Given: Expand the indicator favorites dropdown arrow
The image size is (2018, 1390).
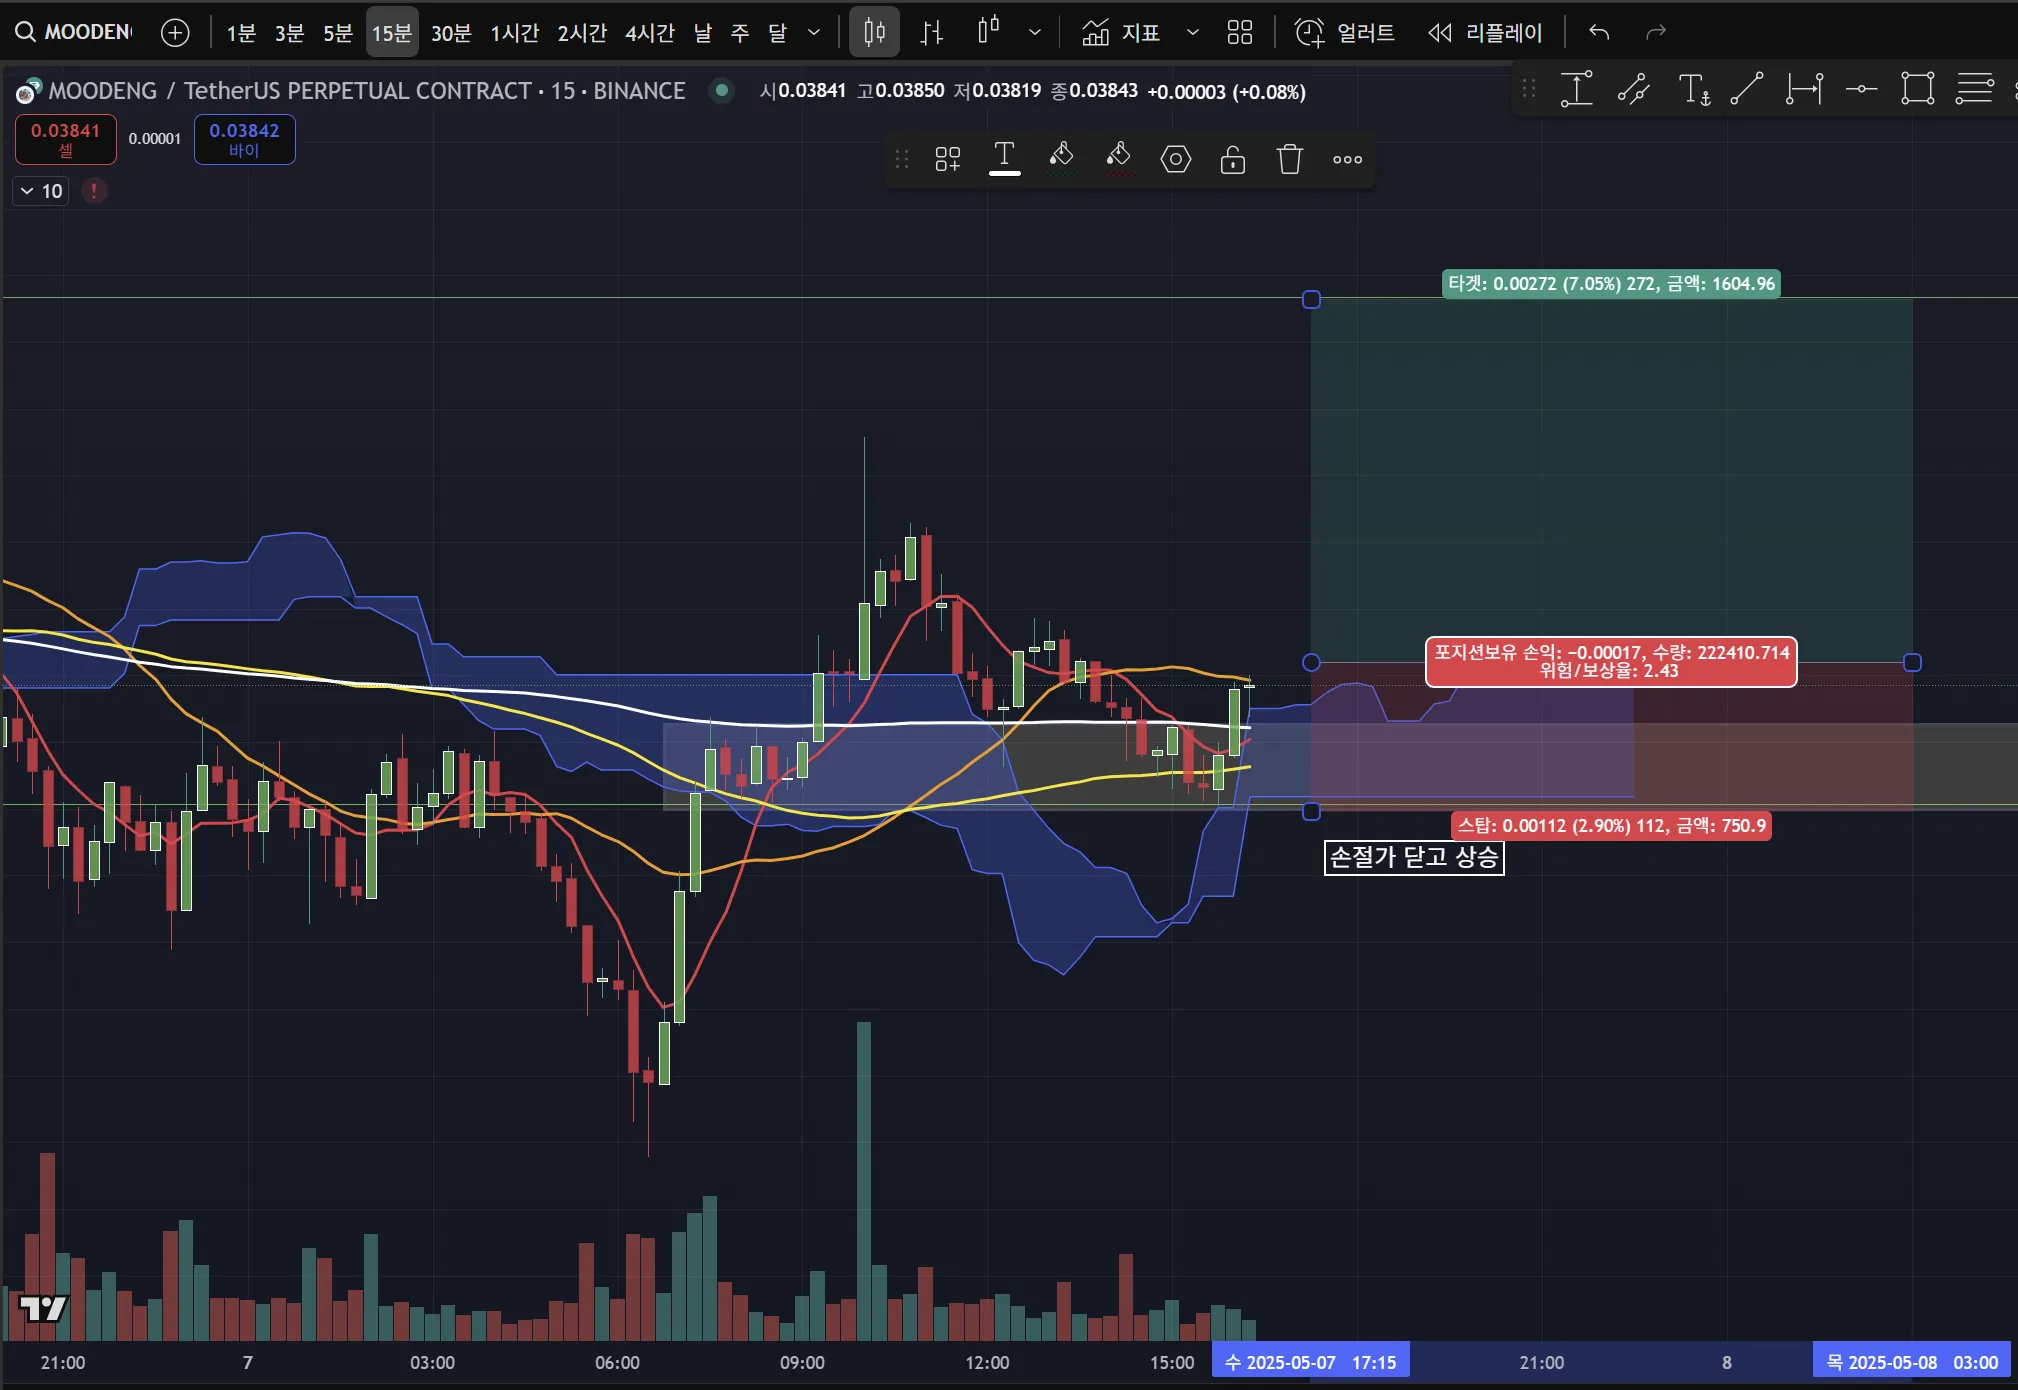Looking at the screenshot, I should tap(1193, 32).
